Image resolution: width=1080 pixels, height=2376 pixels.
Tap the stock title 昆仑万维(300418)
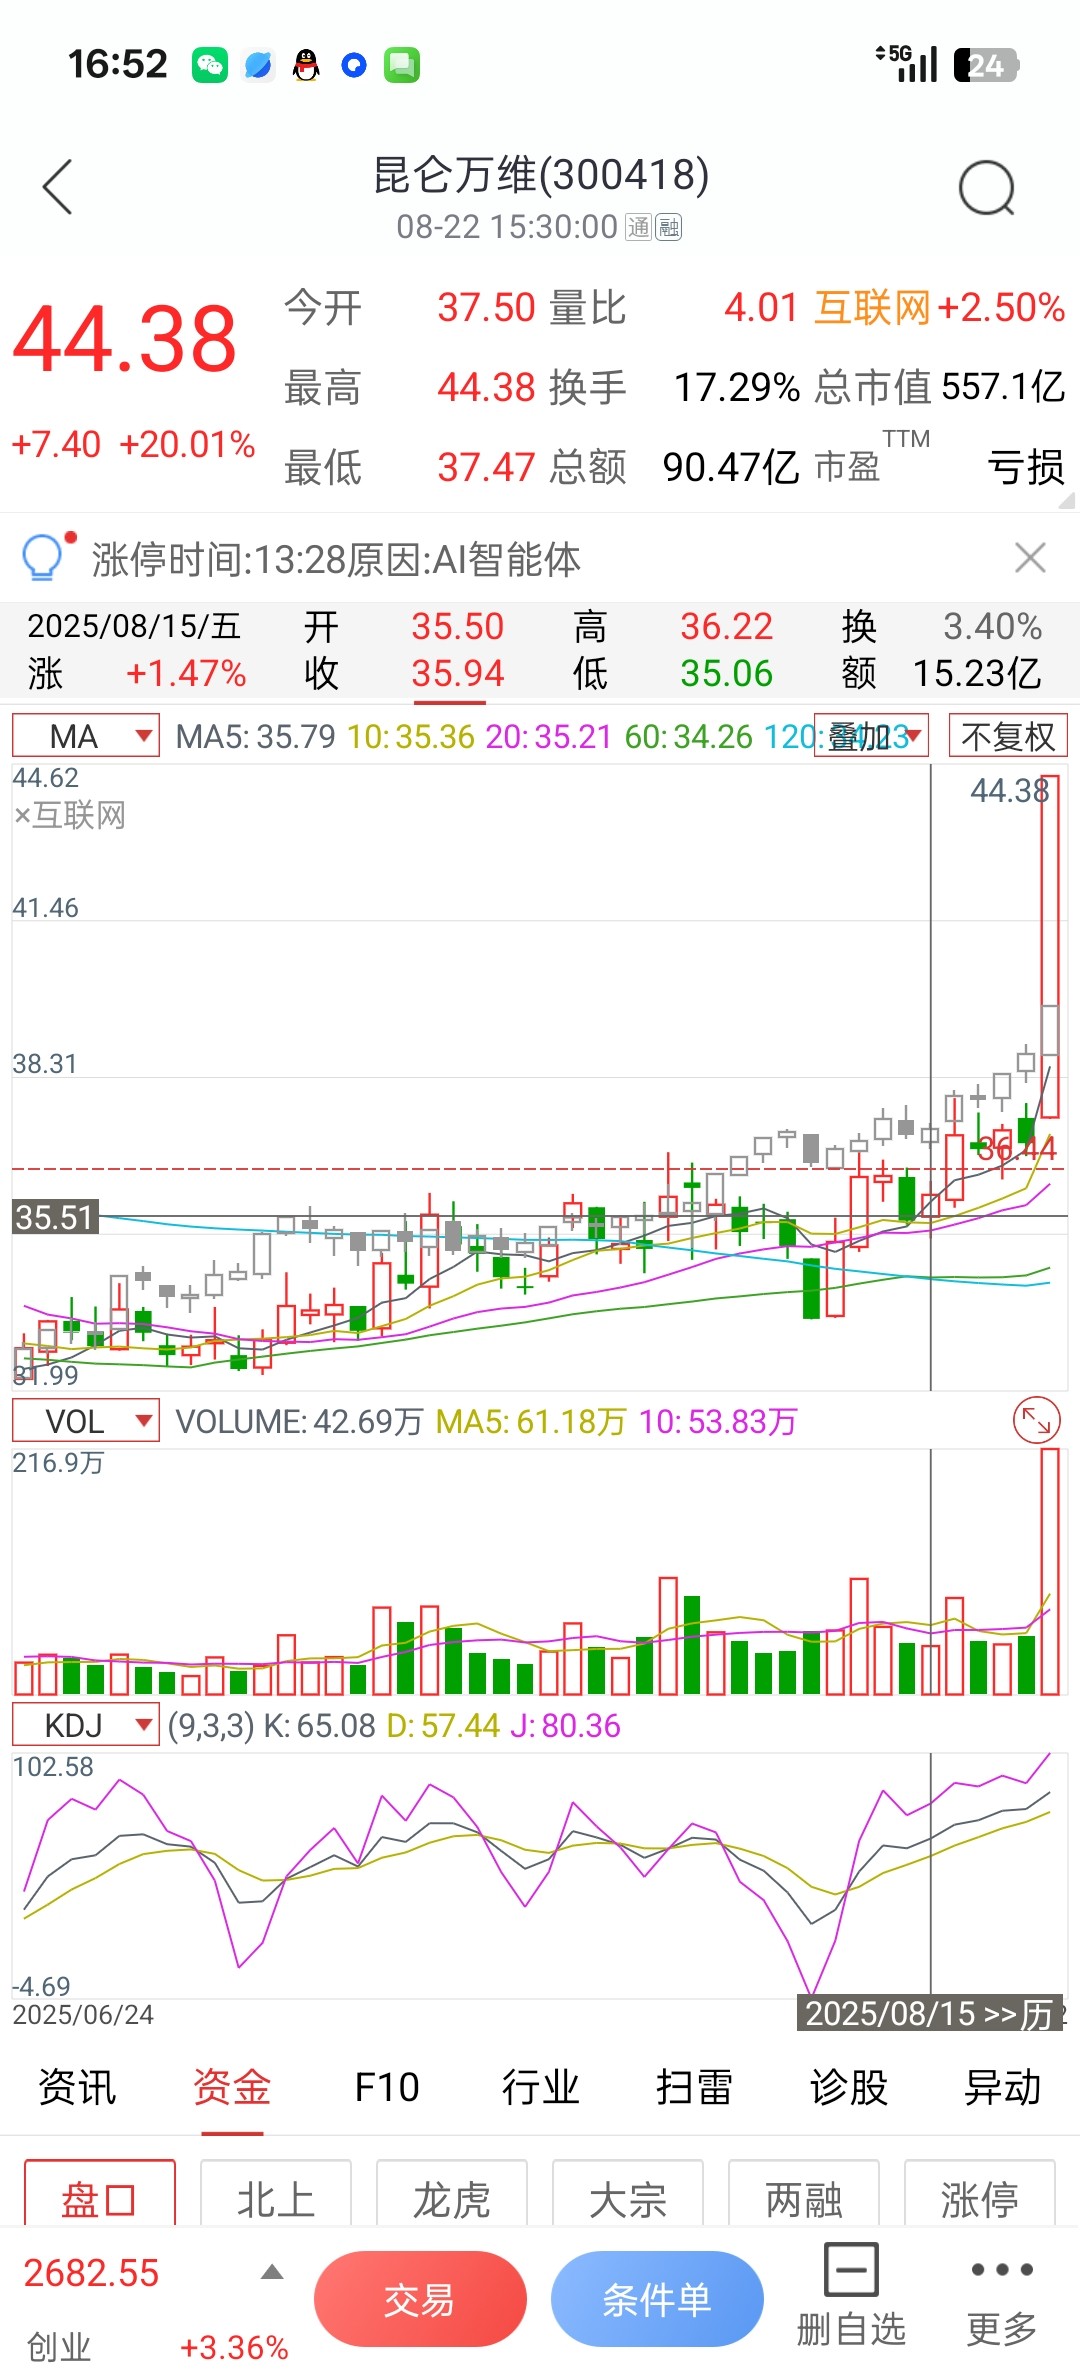point(541,175)
